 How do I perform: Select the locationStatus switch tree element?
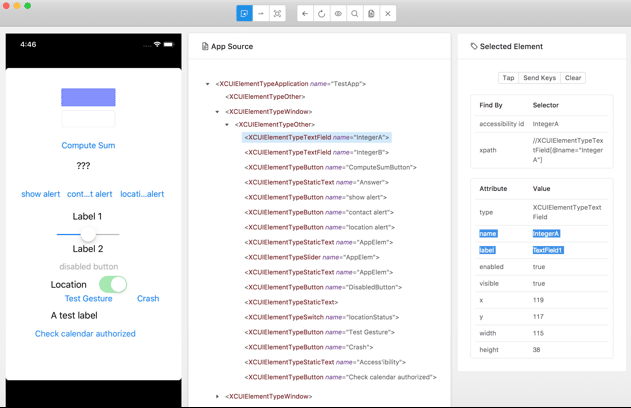321,317
